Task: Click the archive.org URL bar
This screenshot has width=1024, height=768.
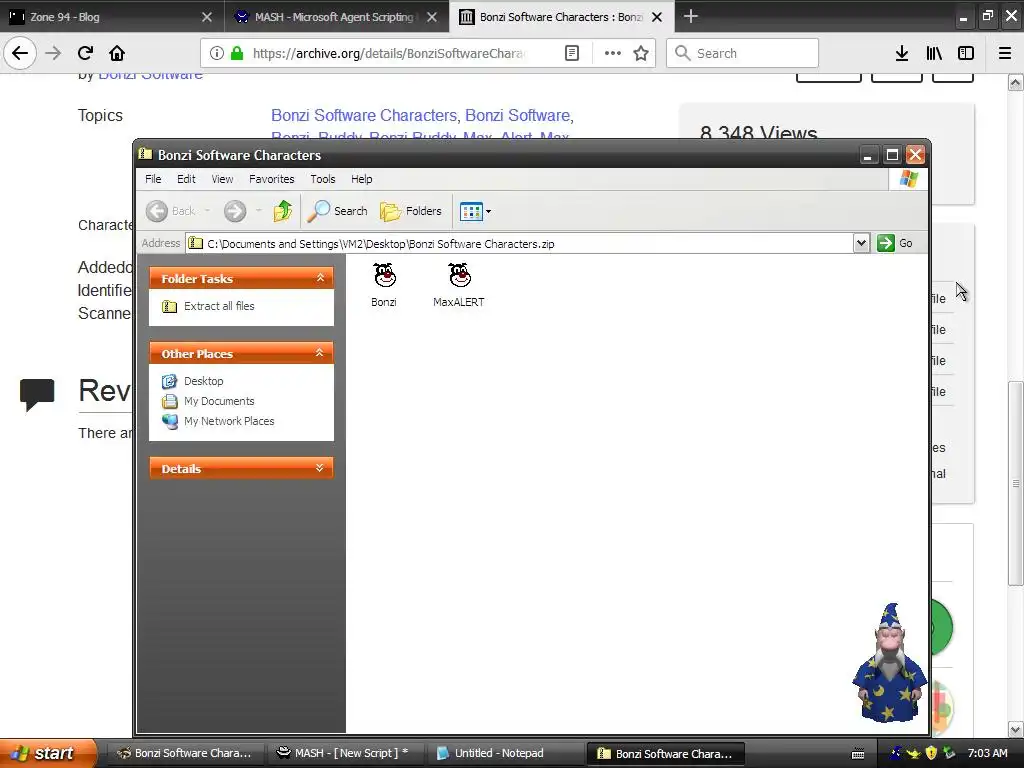Action: point(387,54)
